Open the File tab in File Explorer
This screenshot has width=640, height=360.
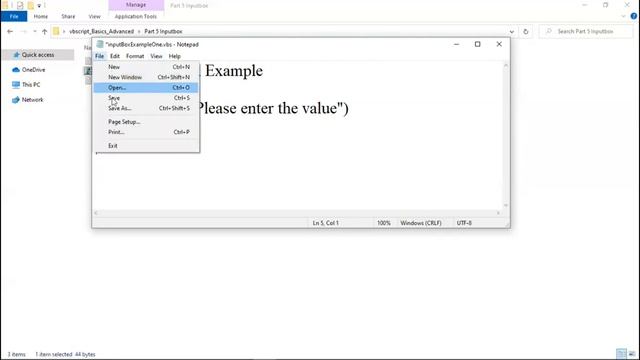point(14,16)
